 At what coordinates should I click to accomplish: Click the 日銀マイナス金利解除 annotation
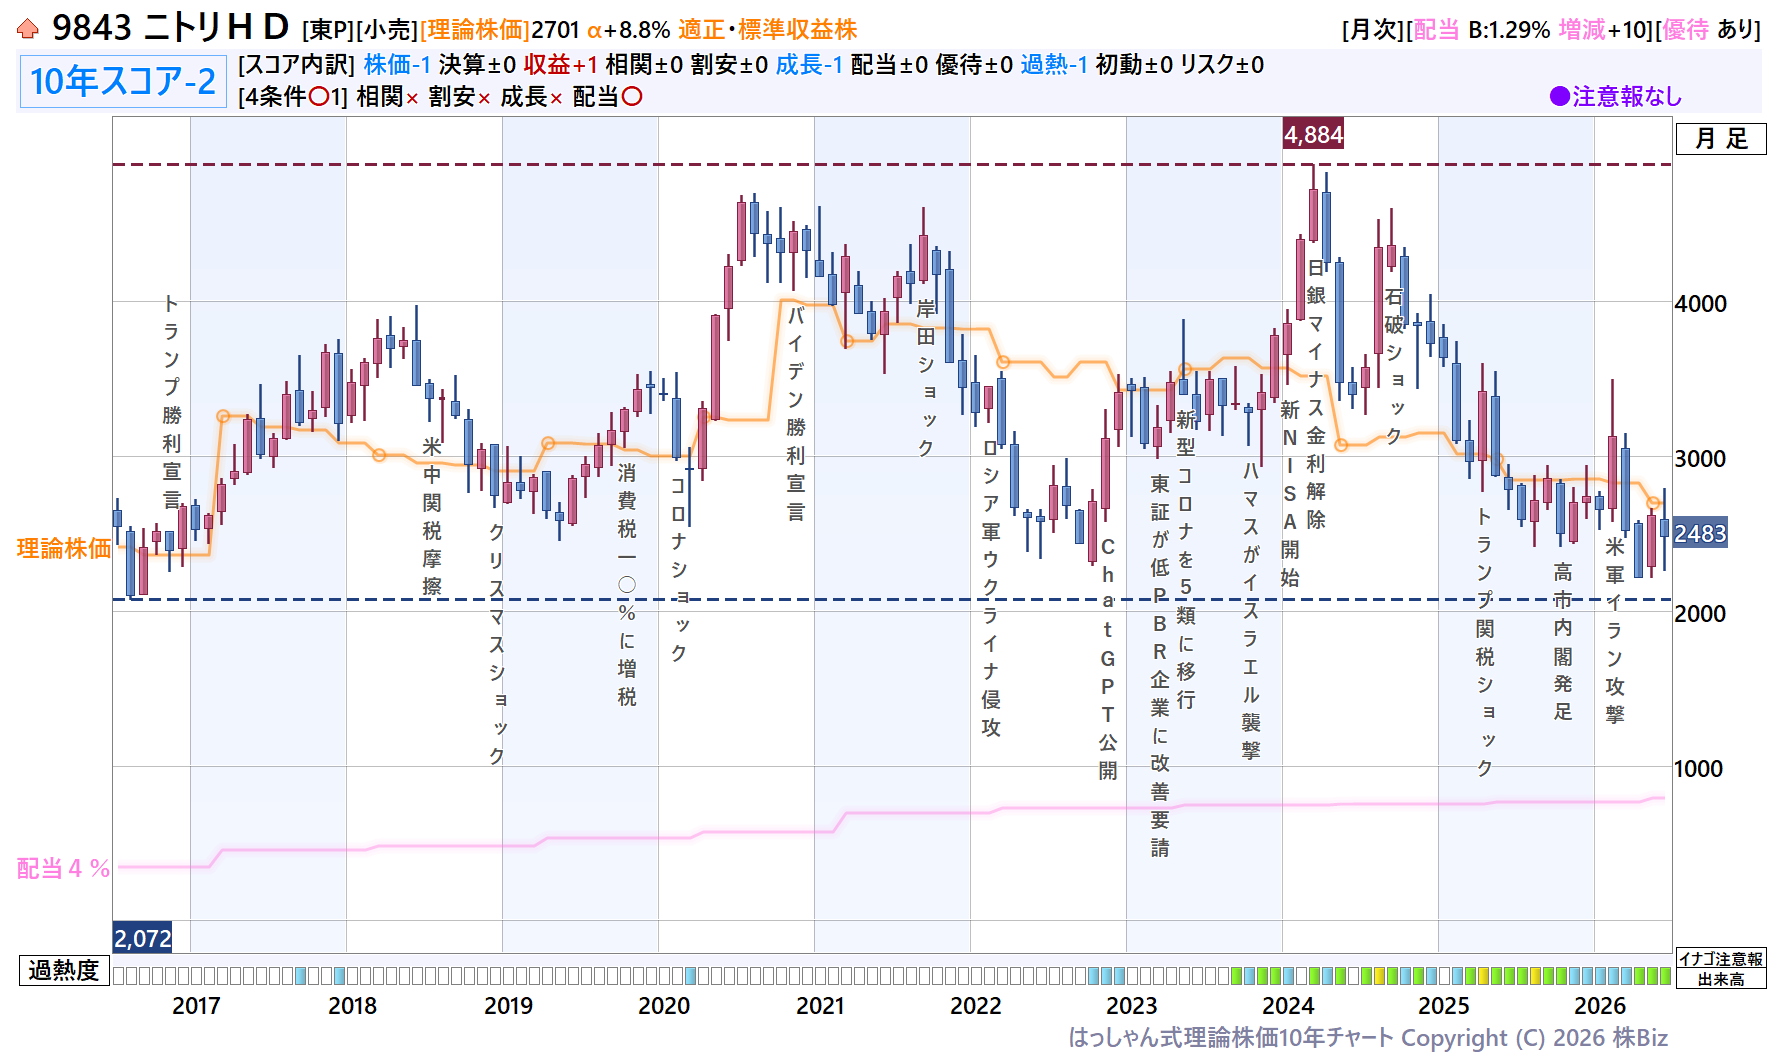[1316, 394]
